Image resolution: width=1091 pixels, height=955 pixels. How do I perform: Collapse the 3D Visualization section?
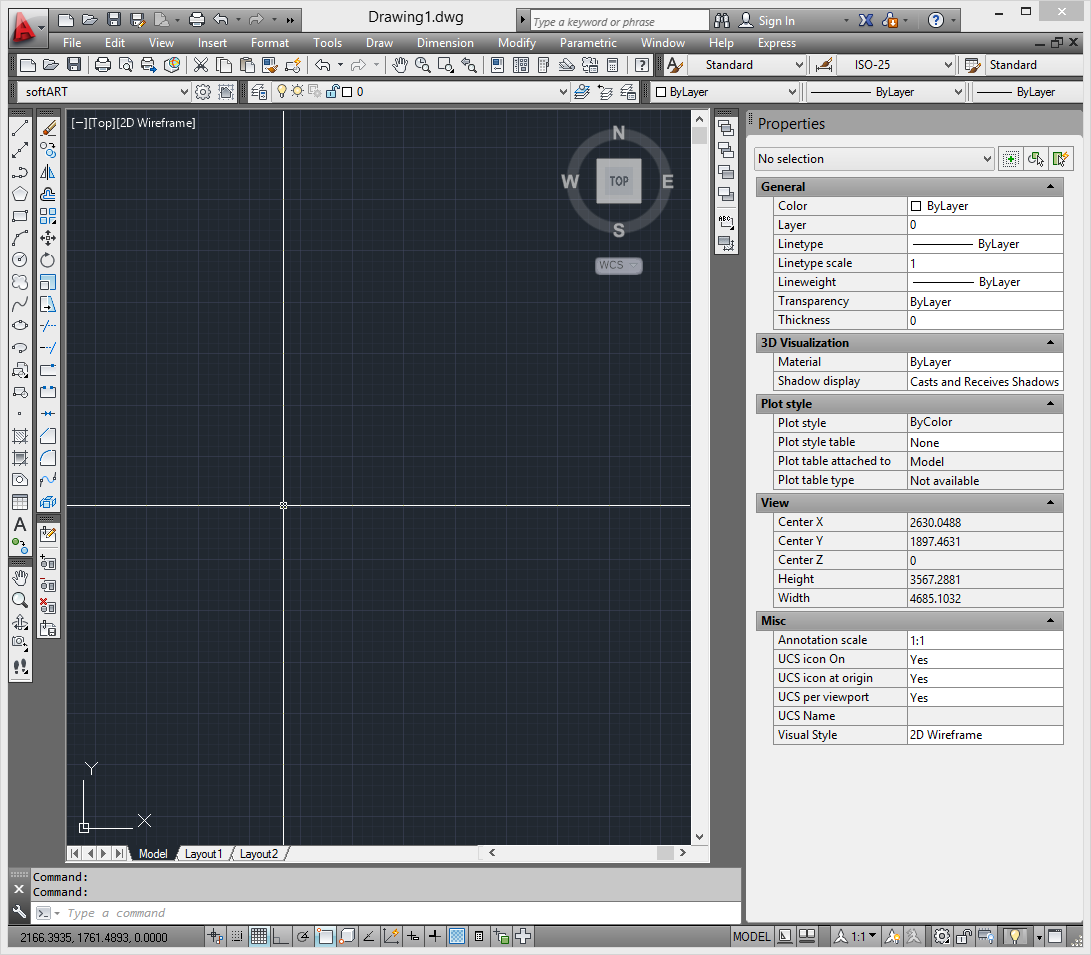1050,342
